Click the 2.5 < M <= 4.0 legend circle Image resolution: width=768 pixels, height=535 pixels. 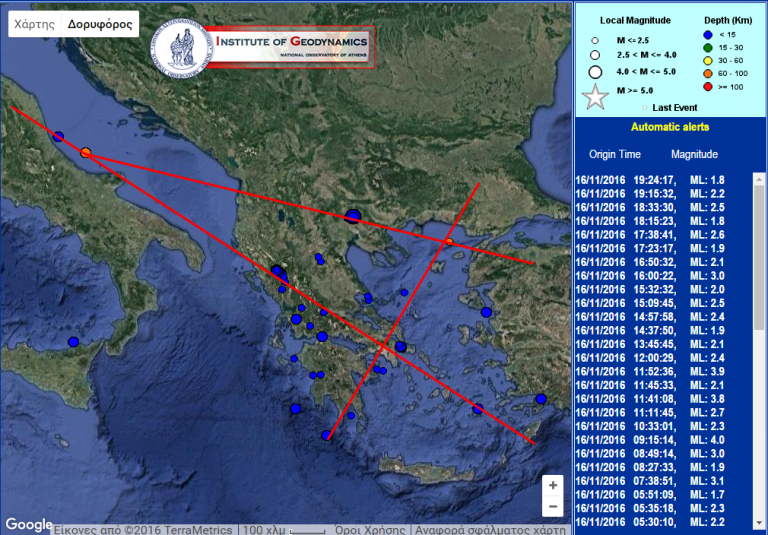pyautogui.click(x=595, y=55)
